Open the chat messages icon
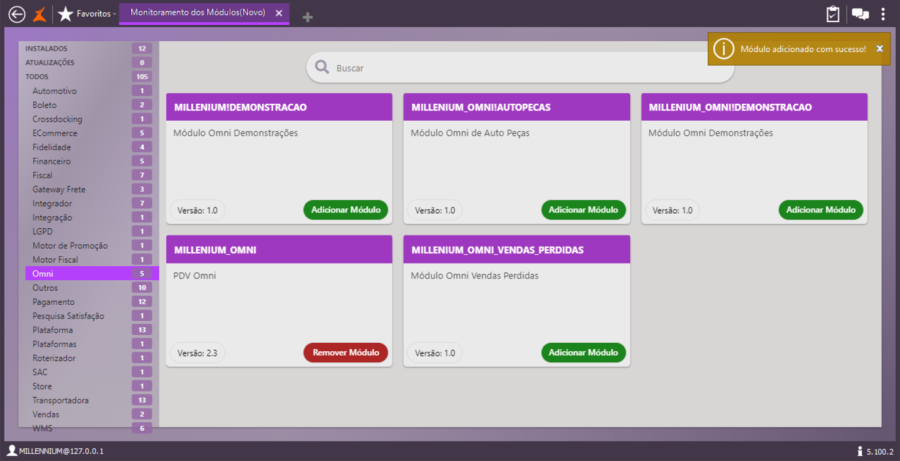This screenshot has height=461, width=900. tap(860, 14)
